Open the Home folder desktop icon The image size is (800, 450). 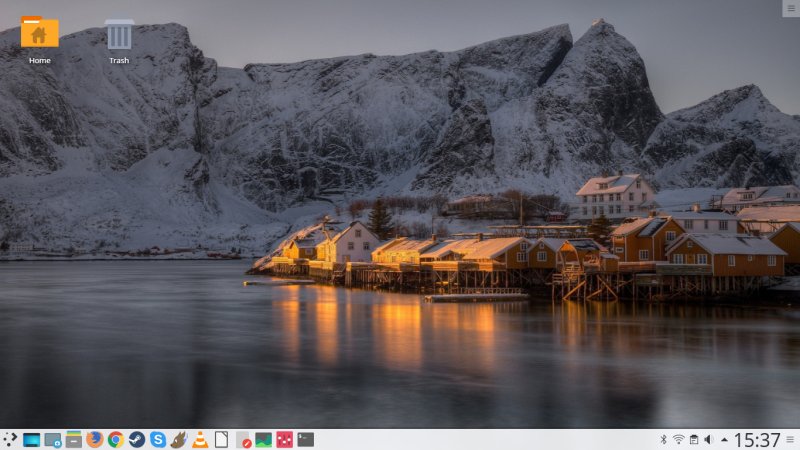coord(39,33)
